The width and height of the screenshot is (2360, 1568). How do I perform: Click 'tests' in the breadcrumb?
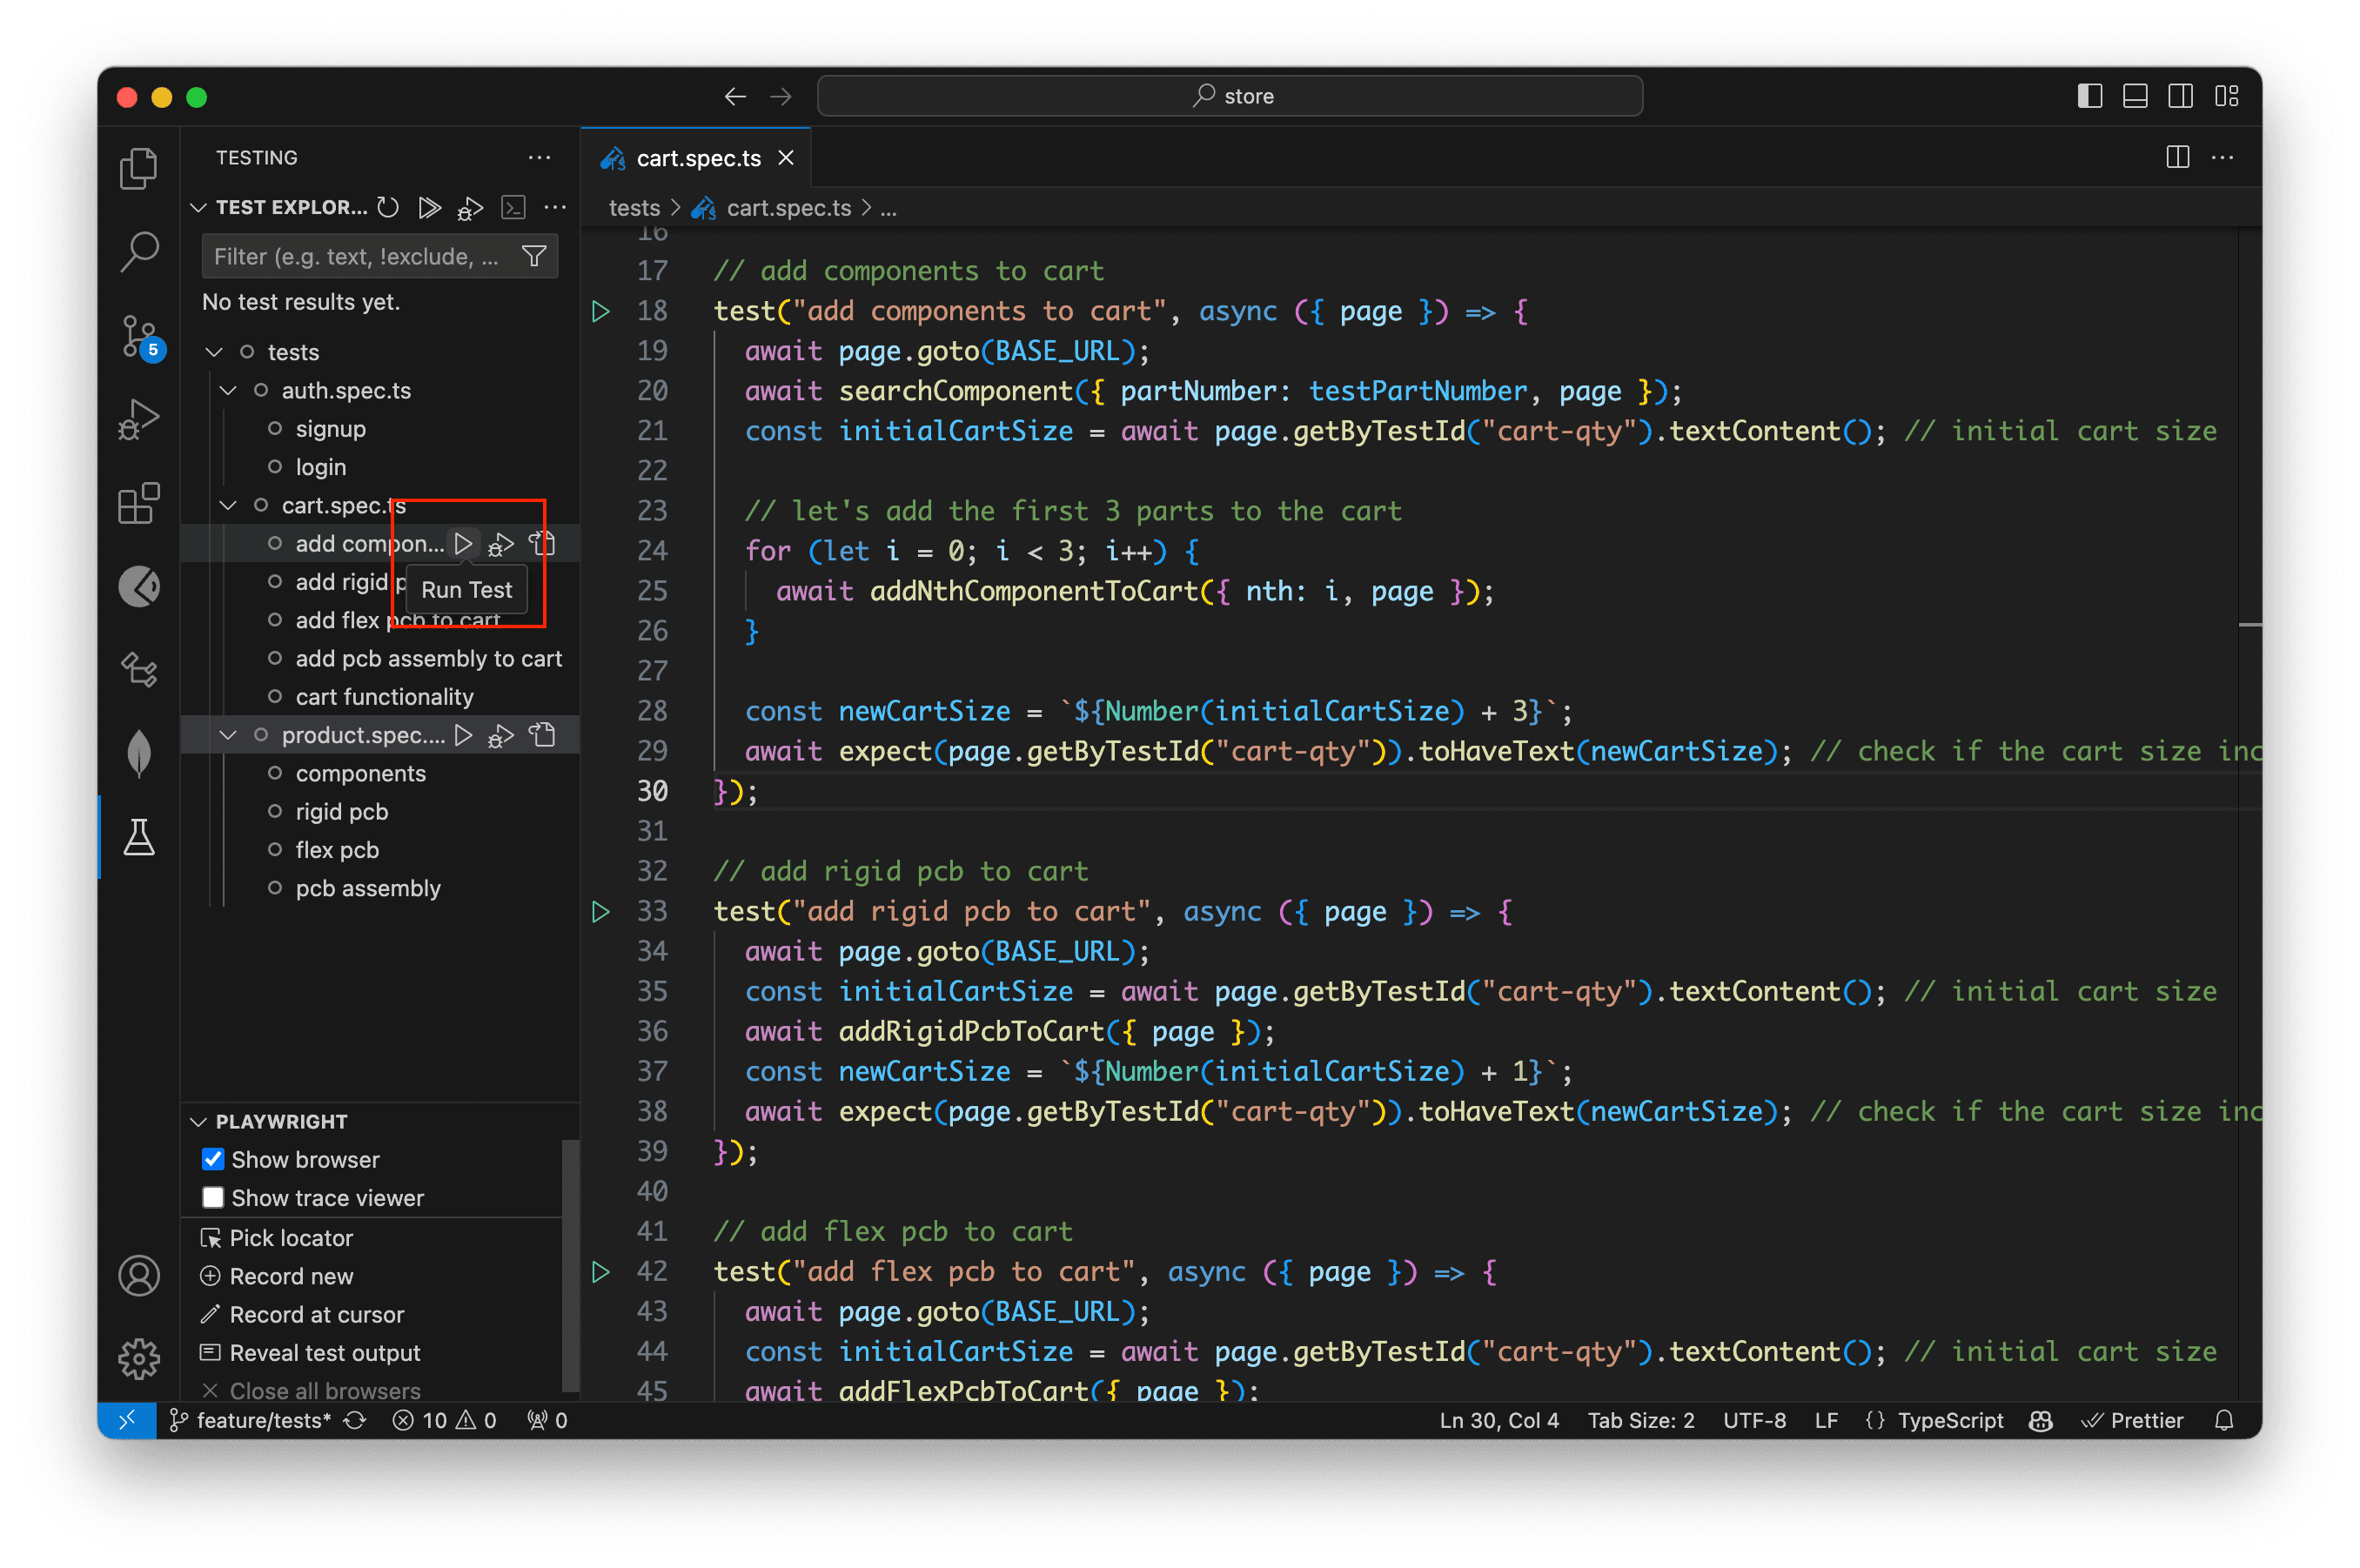click(634, 208)
